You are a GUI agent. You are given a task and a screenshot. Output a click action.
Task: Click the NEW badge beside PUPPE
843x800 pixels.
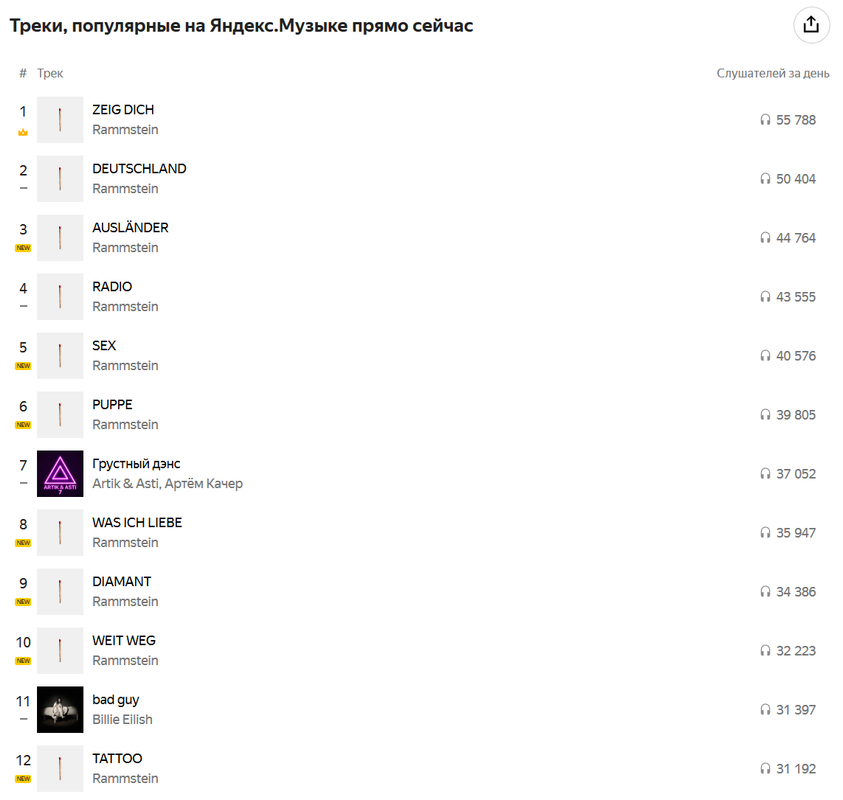(23, 425)
